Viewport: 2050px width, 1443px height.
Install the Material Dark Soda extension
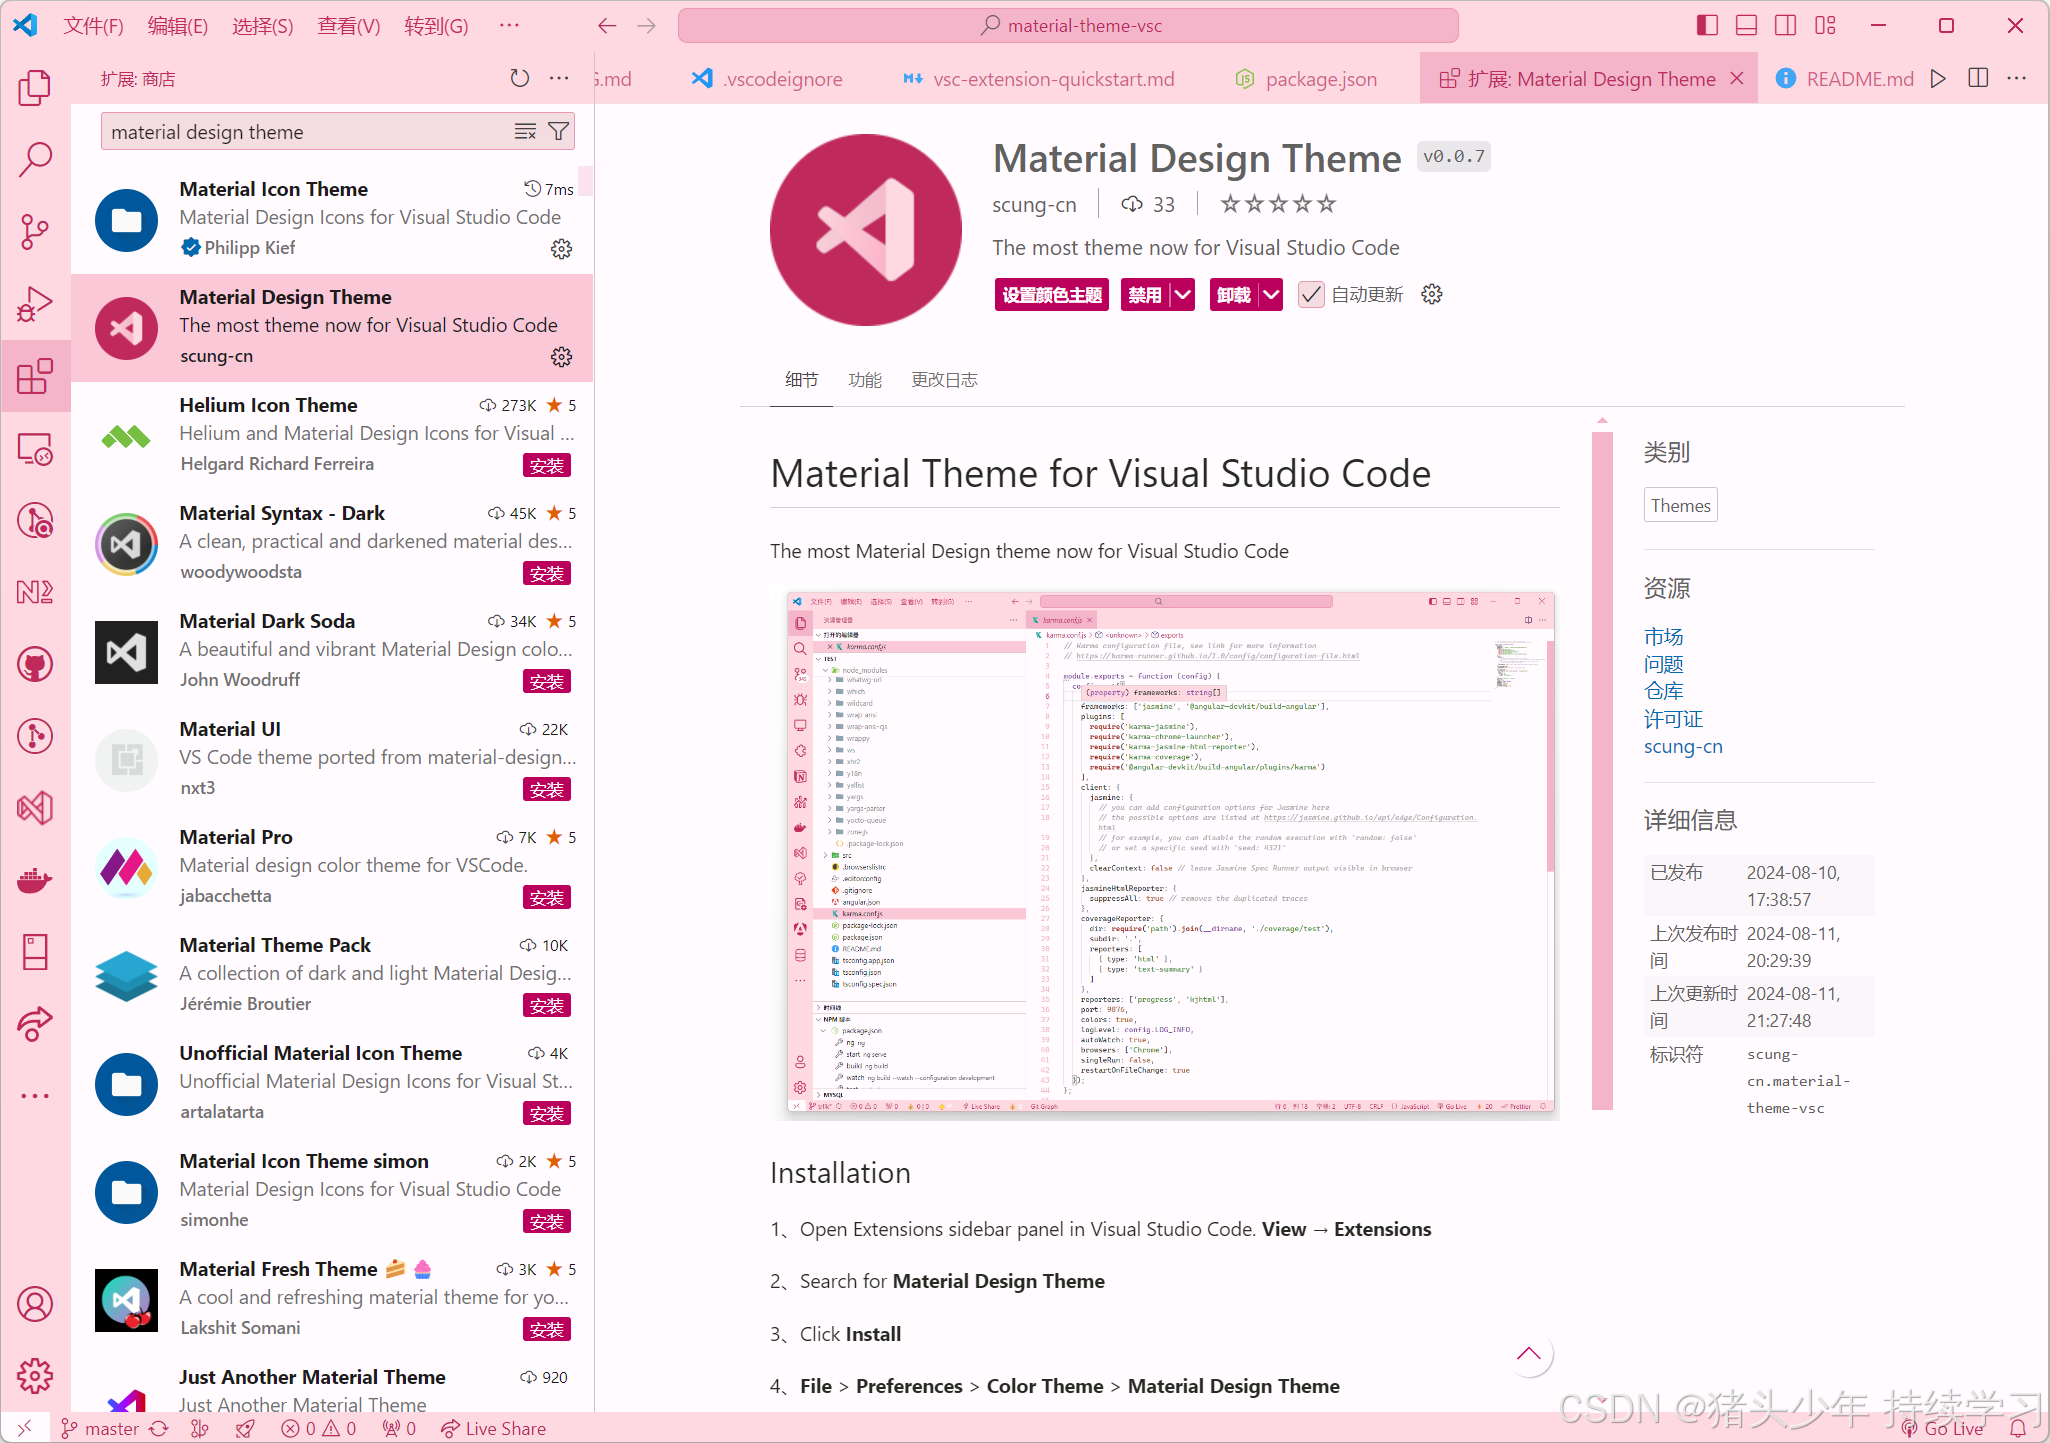pyautogui.click(x=547, y=681)
